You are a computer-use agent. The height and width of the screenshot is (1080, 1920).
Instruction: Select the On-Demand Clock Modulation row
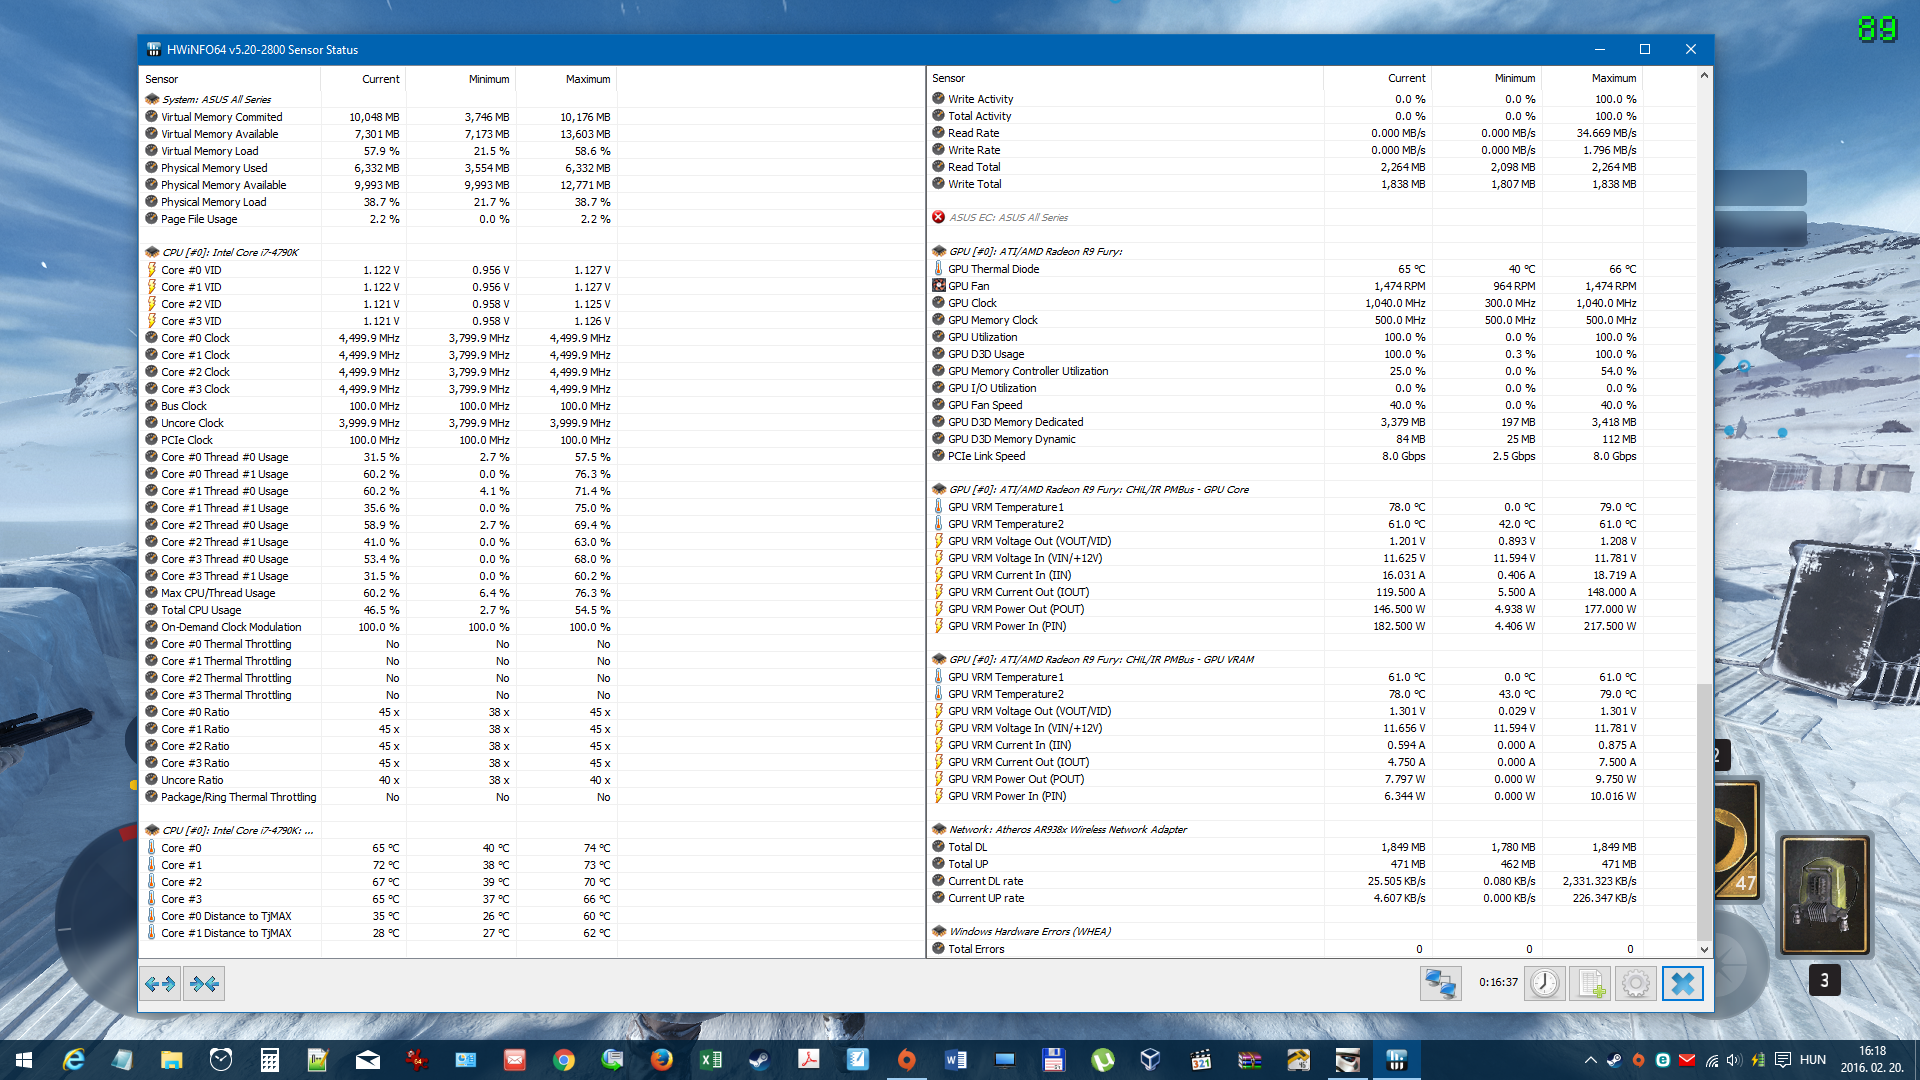(x=378, y=627)
